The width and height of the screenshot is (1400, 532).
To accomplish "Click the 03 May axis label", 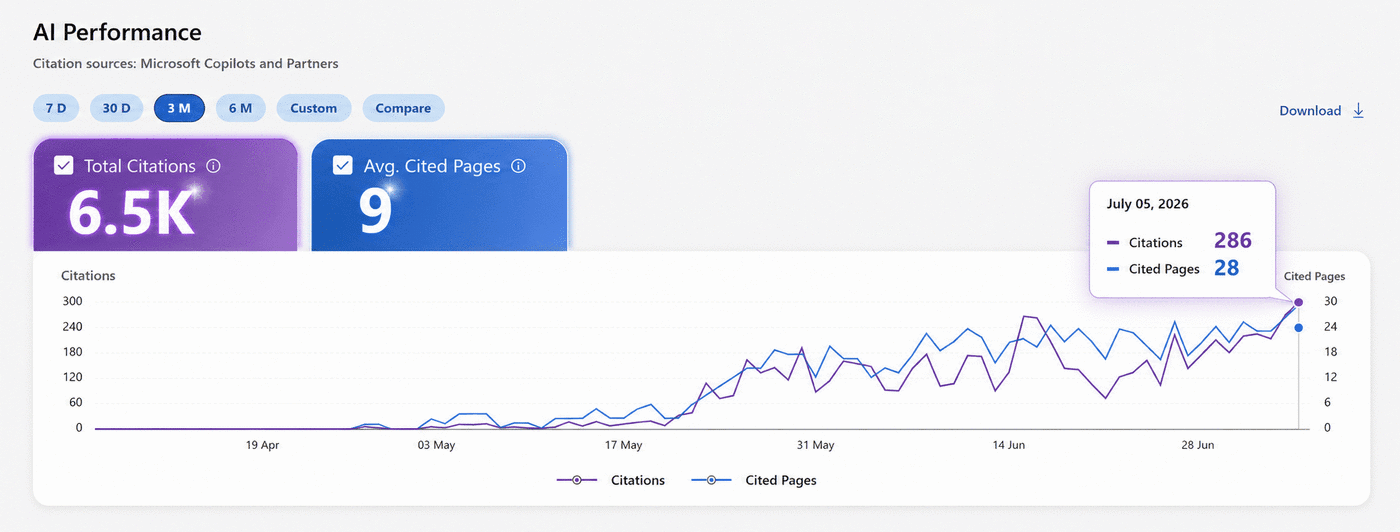I will [436, 445].
